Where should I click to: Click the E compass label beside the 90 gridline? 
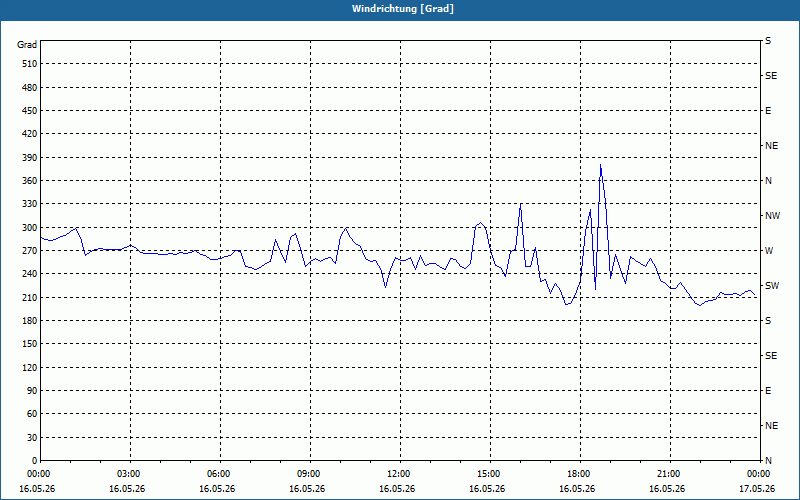tap(768, 391)
